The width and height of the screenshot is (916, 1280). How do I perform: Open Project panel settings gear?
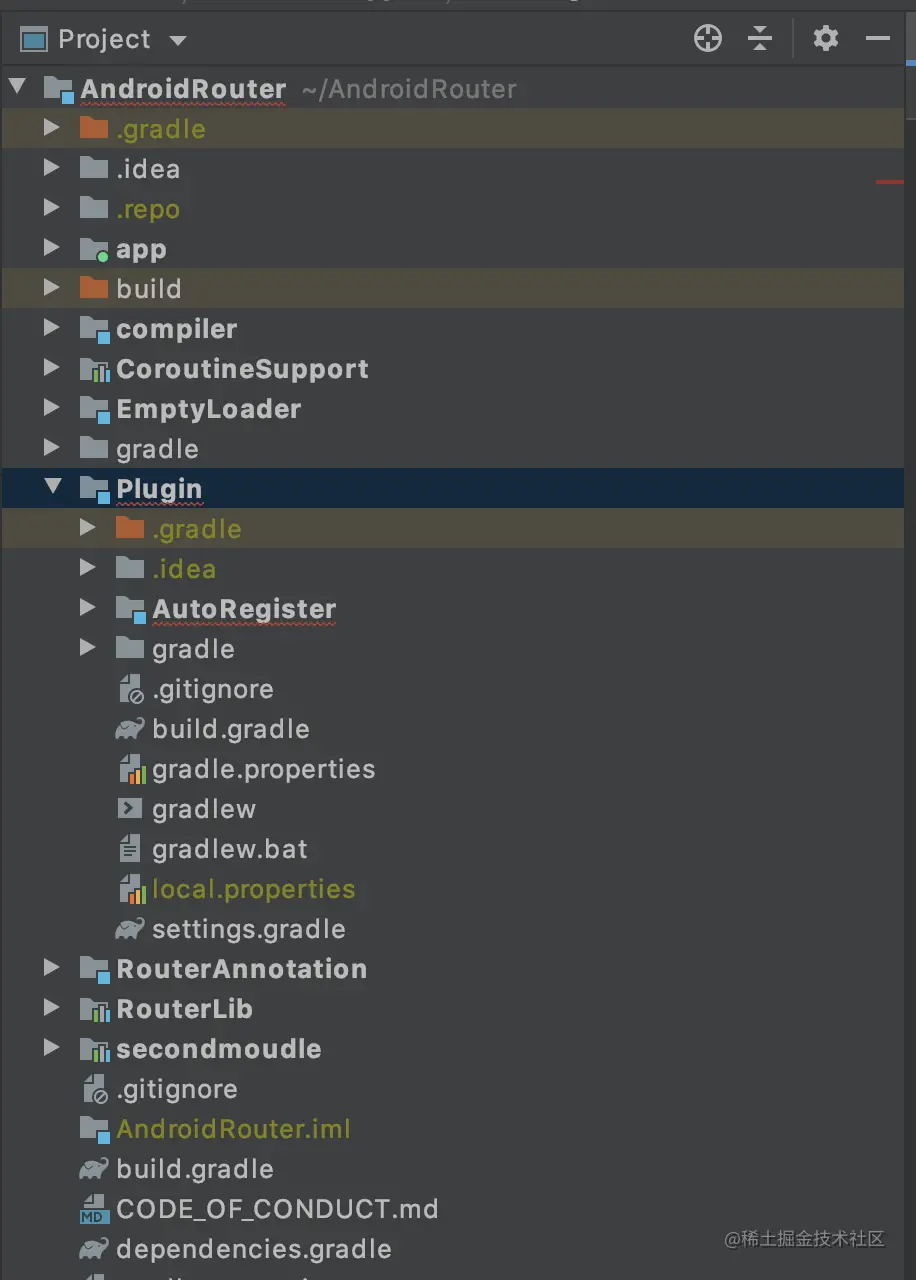coord(825,39)
